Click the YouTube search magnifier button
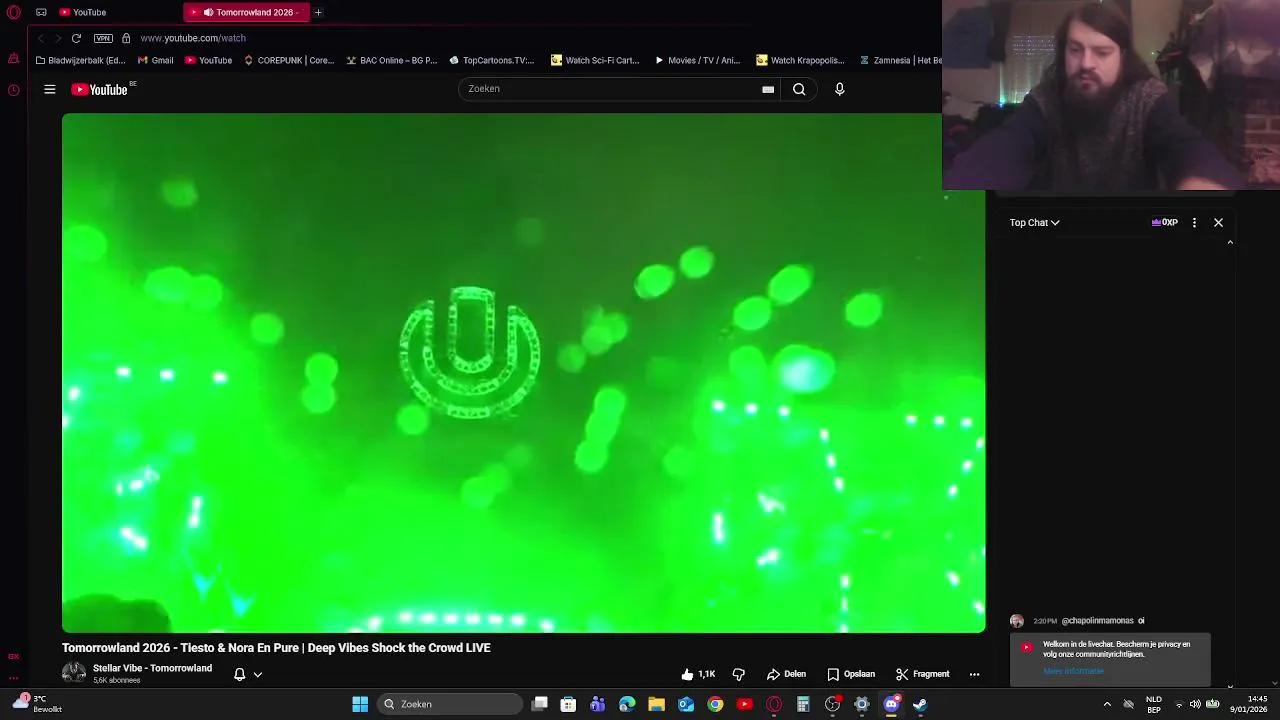 pyautogui.click(x=799, y=89)
